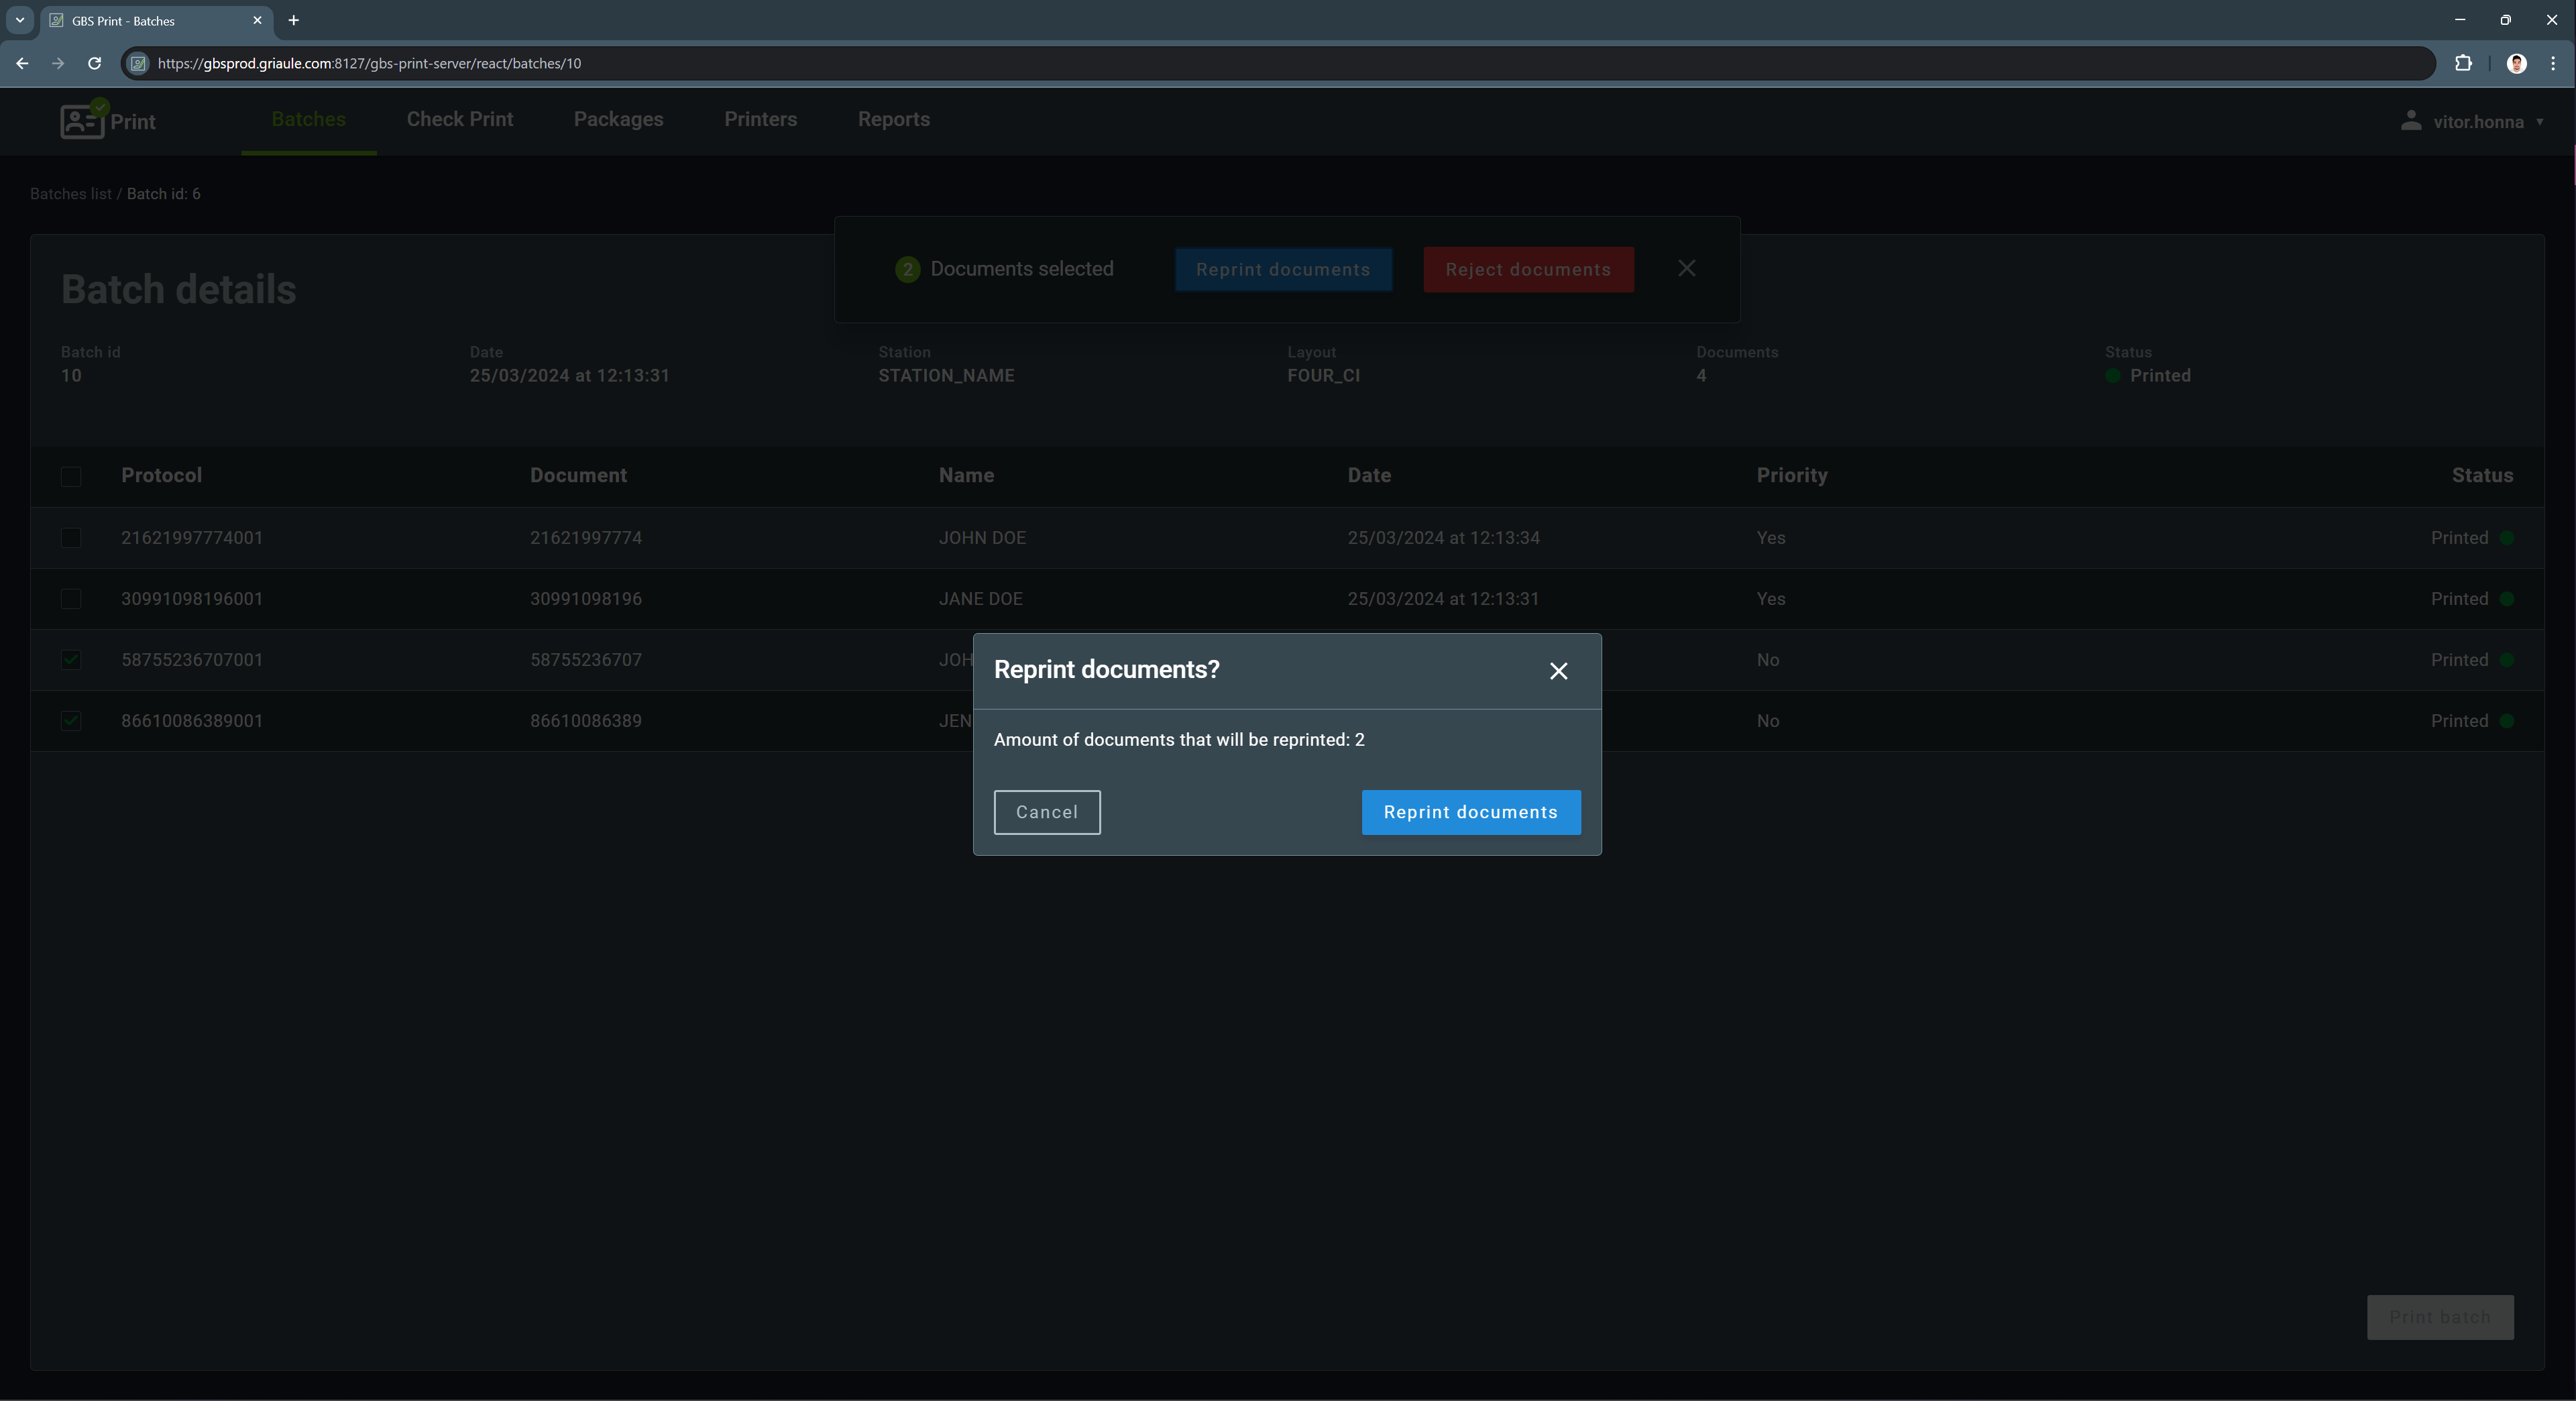Cancel the reprint dialog
2576x1401 pixels.
(1047, 812)
